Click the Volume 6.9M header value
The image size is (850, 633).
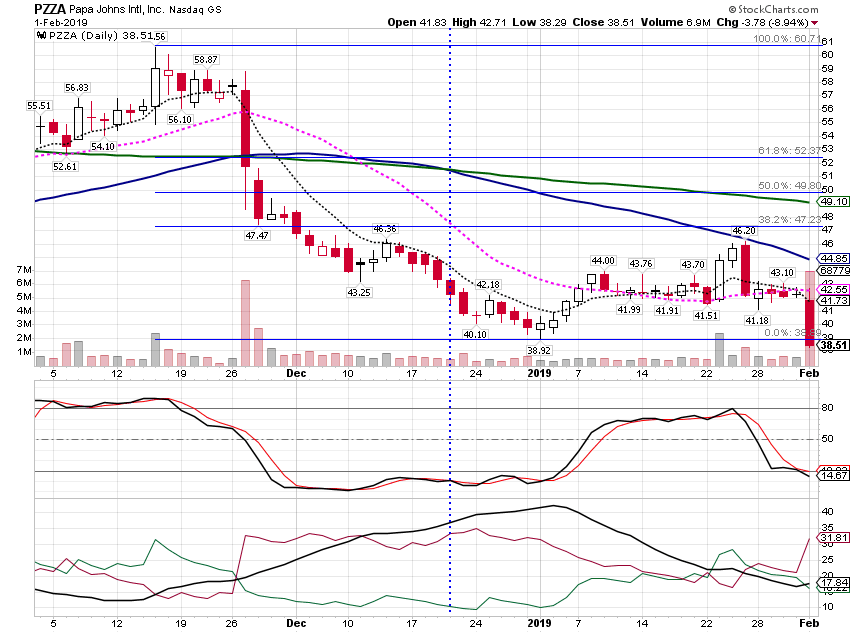(675, 22)
